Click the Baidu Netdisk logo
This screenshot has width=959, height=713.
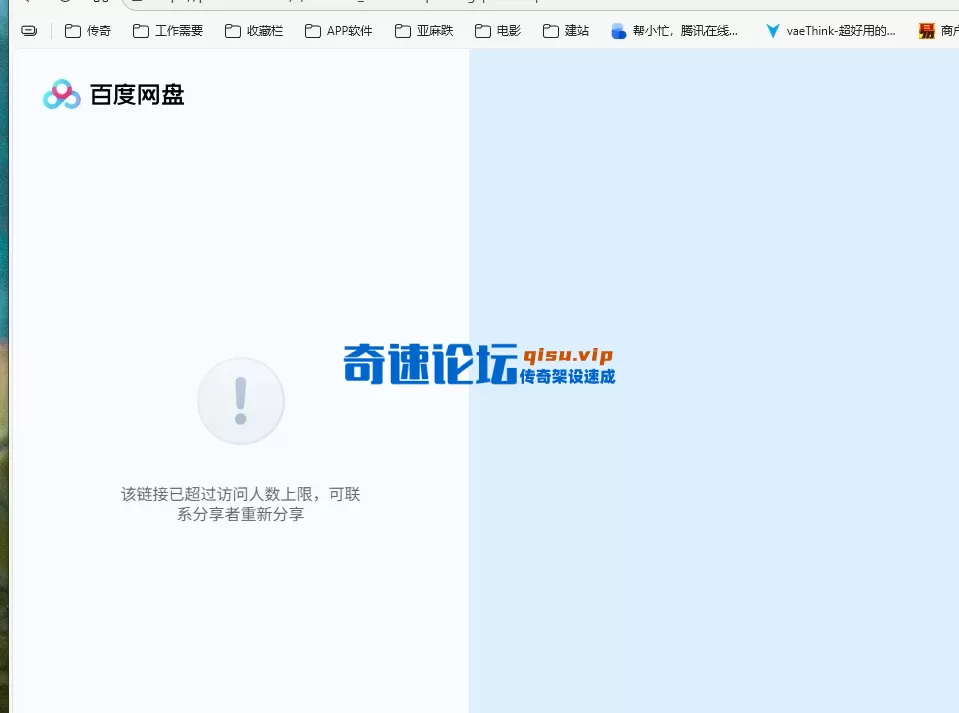(61, 94)
